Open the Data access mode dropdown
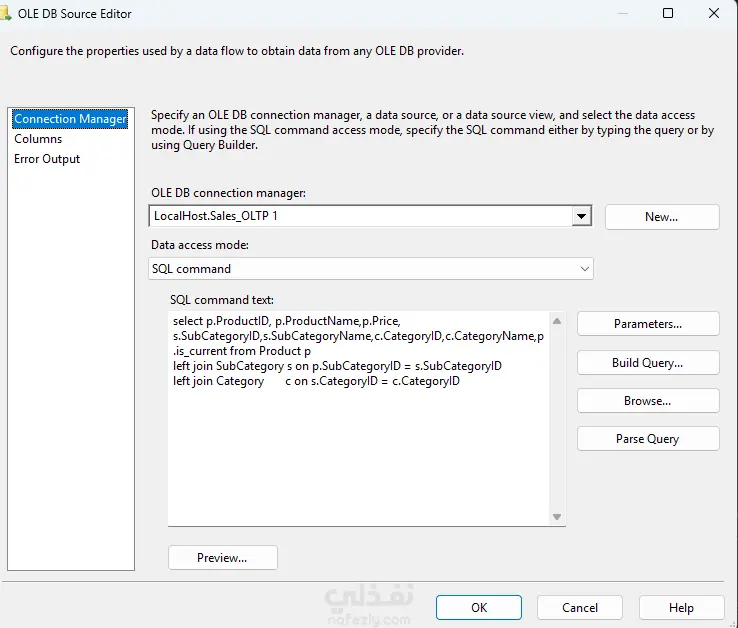738x628 pixels. click(x=370, y=269)
